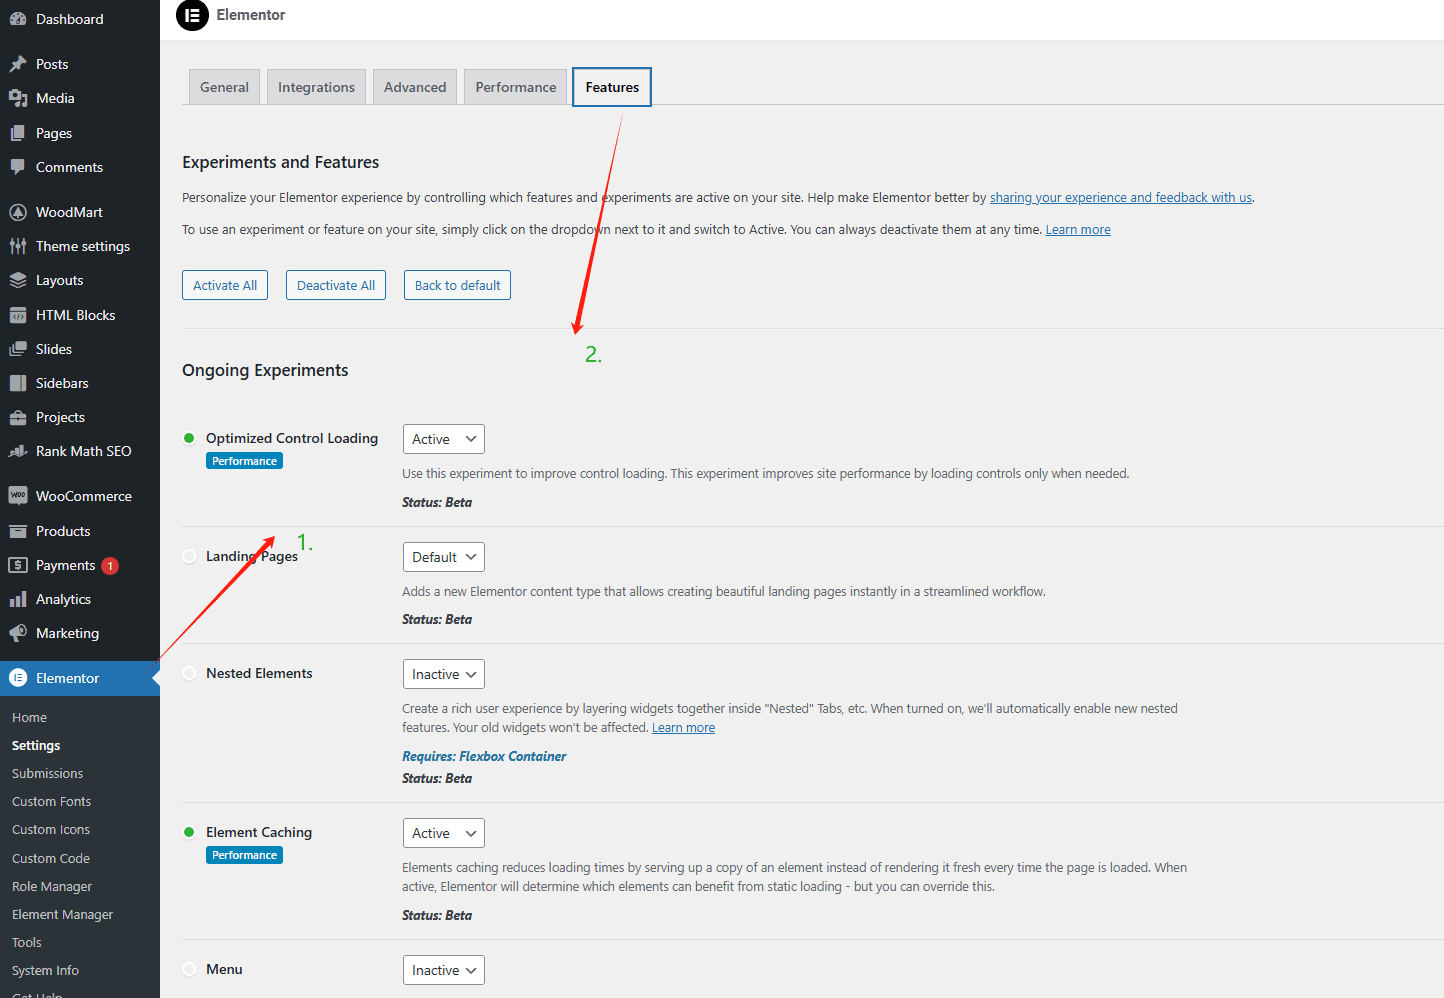The width and height of the screenshot is (1444, 998).
Task: Open the Landing Pages status dropdown
Action: 444,557
